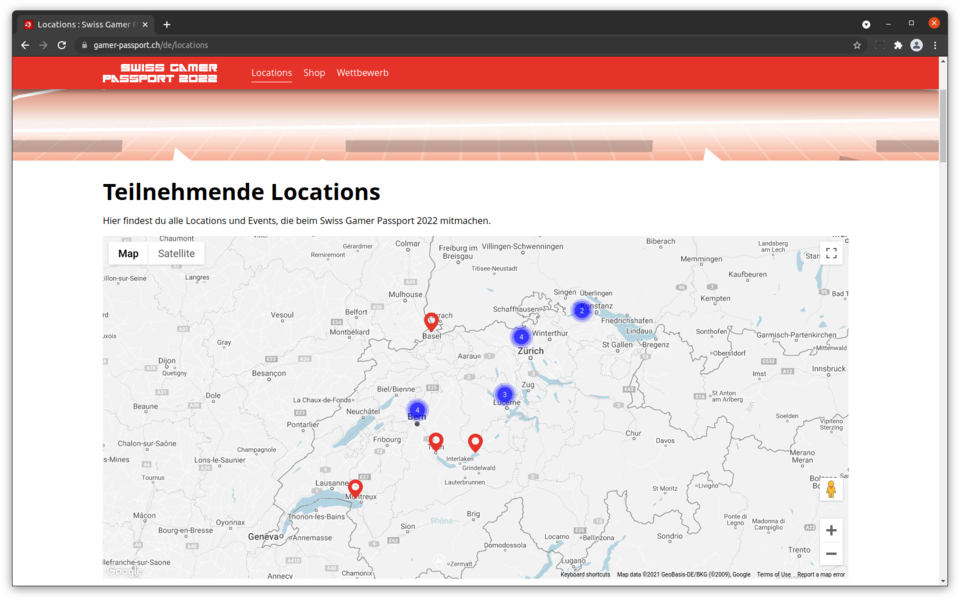Click the Innsbruck label on the map
Viewport: 960px width, 600px height.
[828, 369]
